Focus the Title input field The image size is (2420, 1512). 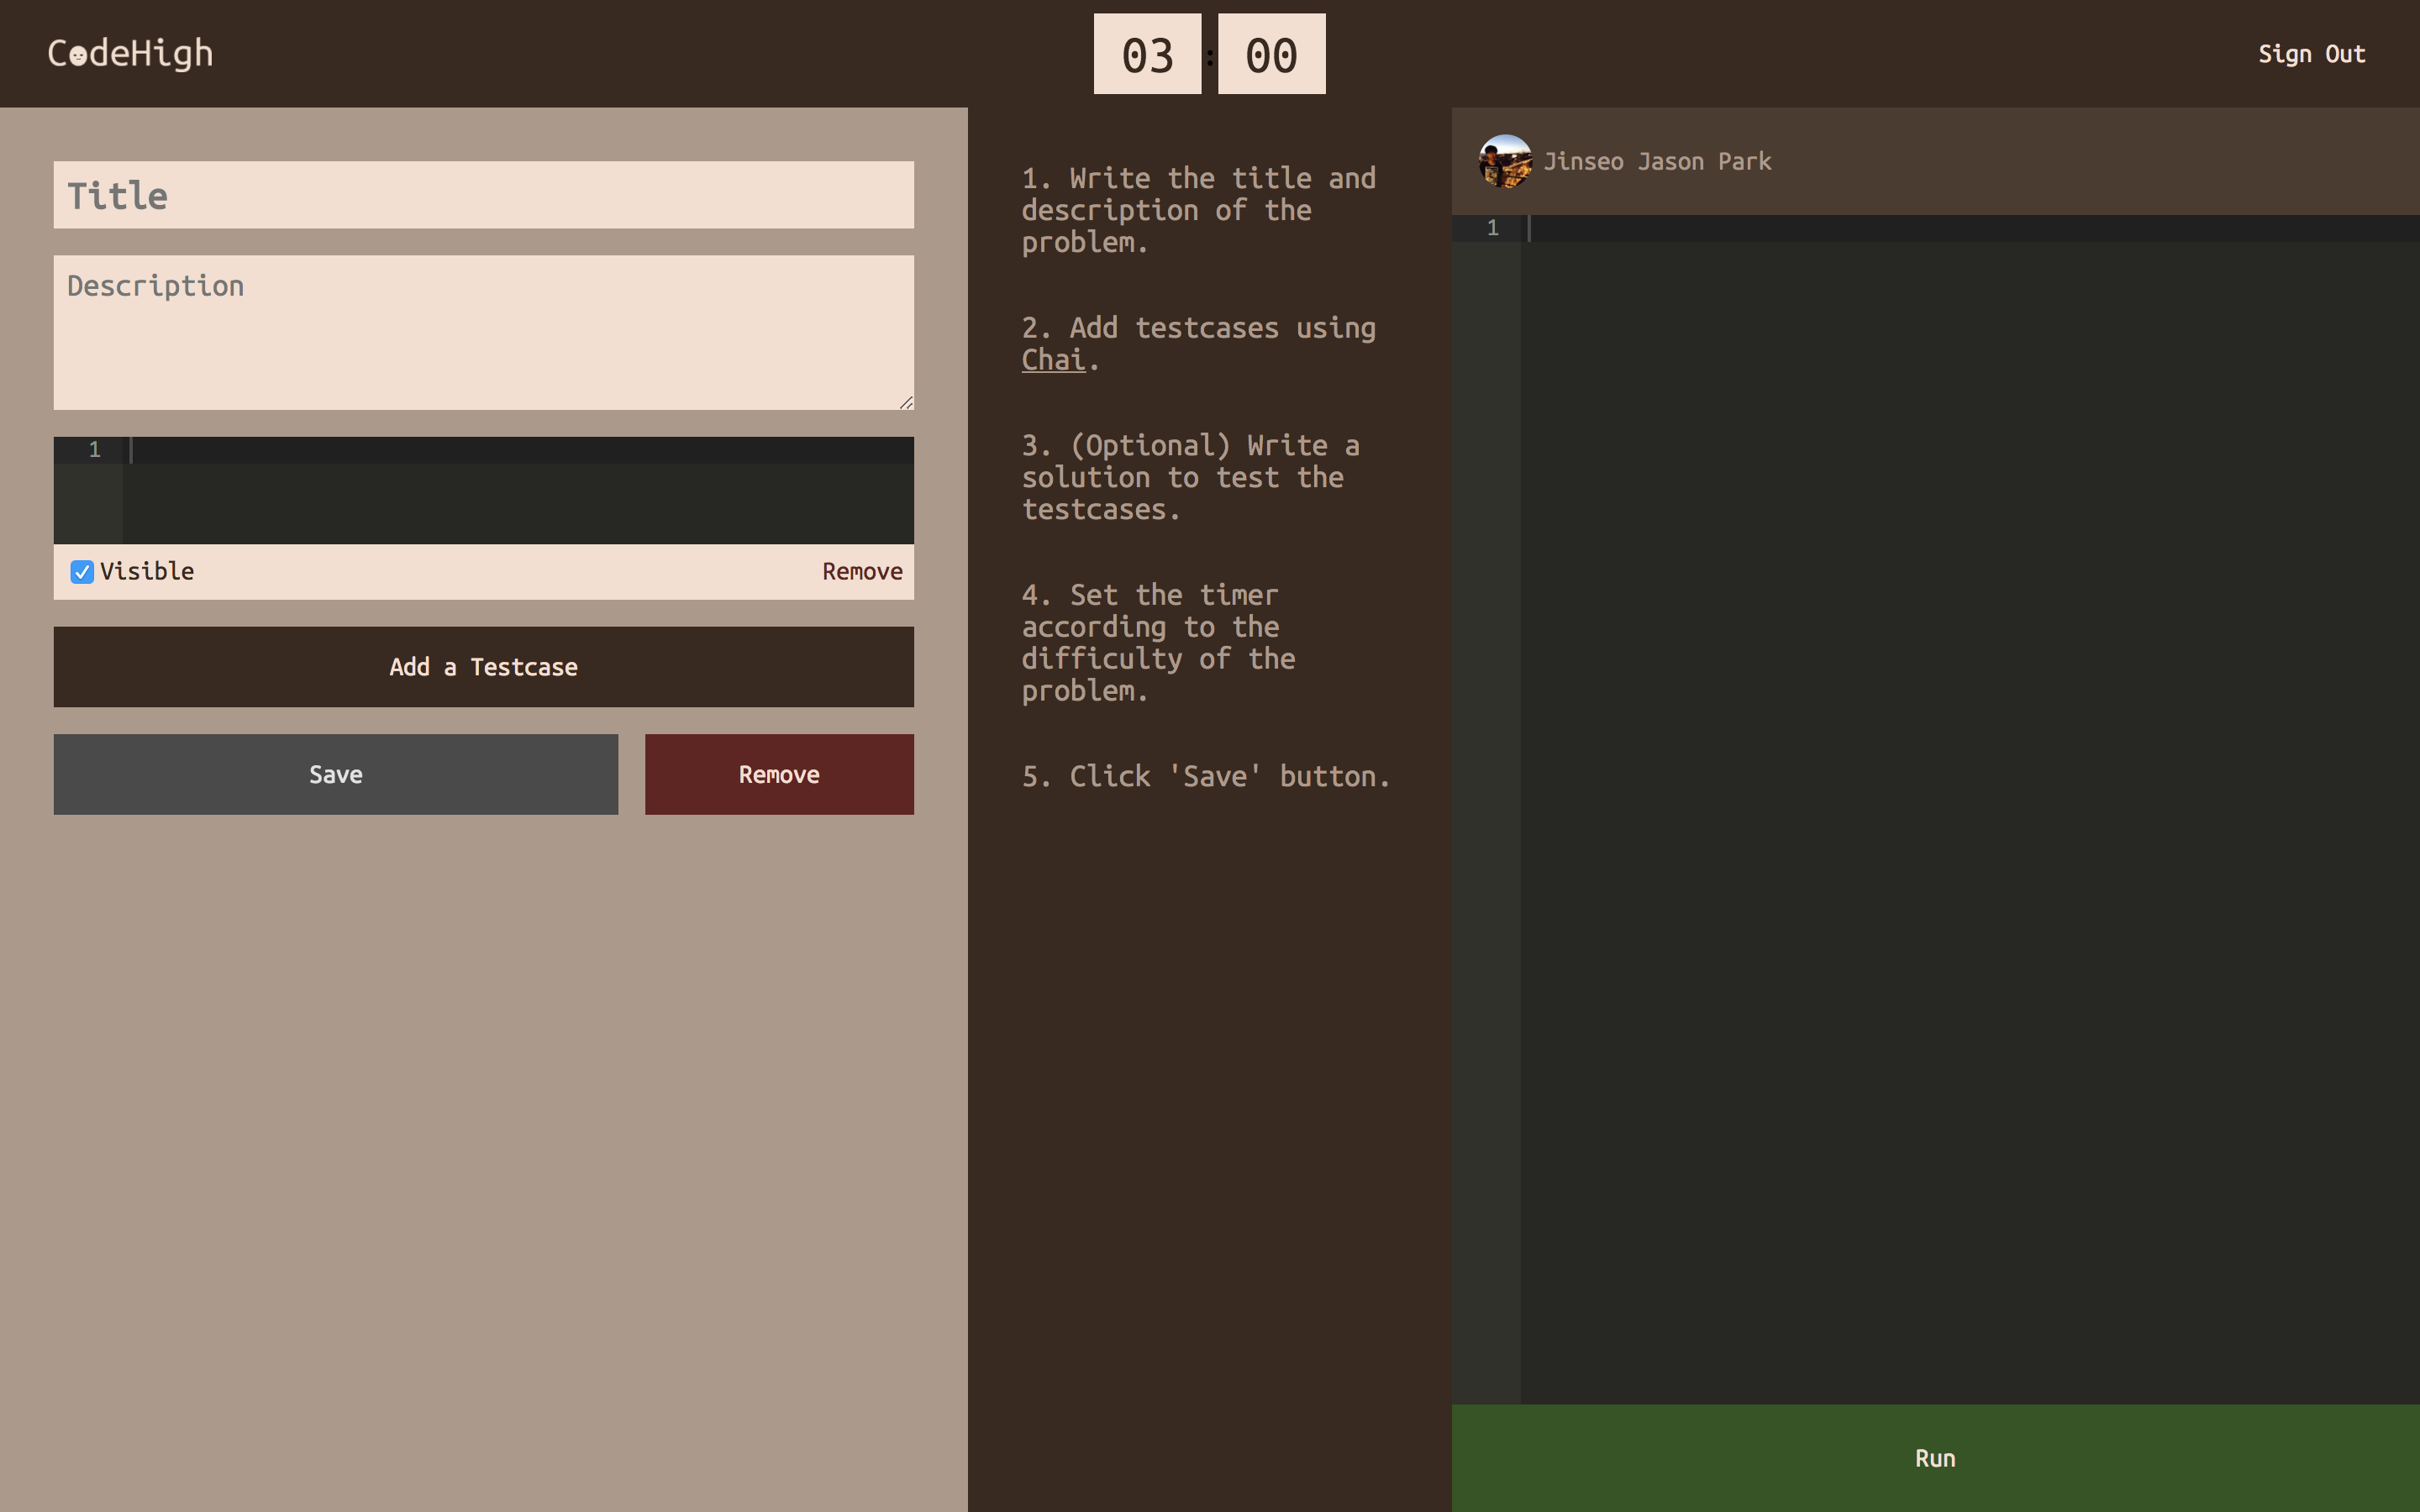pos(483,195)
